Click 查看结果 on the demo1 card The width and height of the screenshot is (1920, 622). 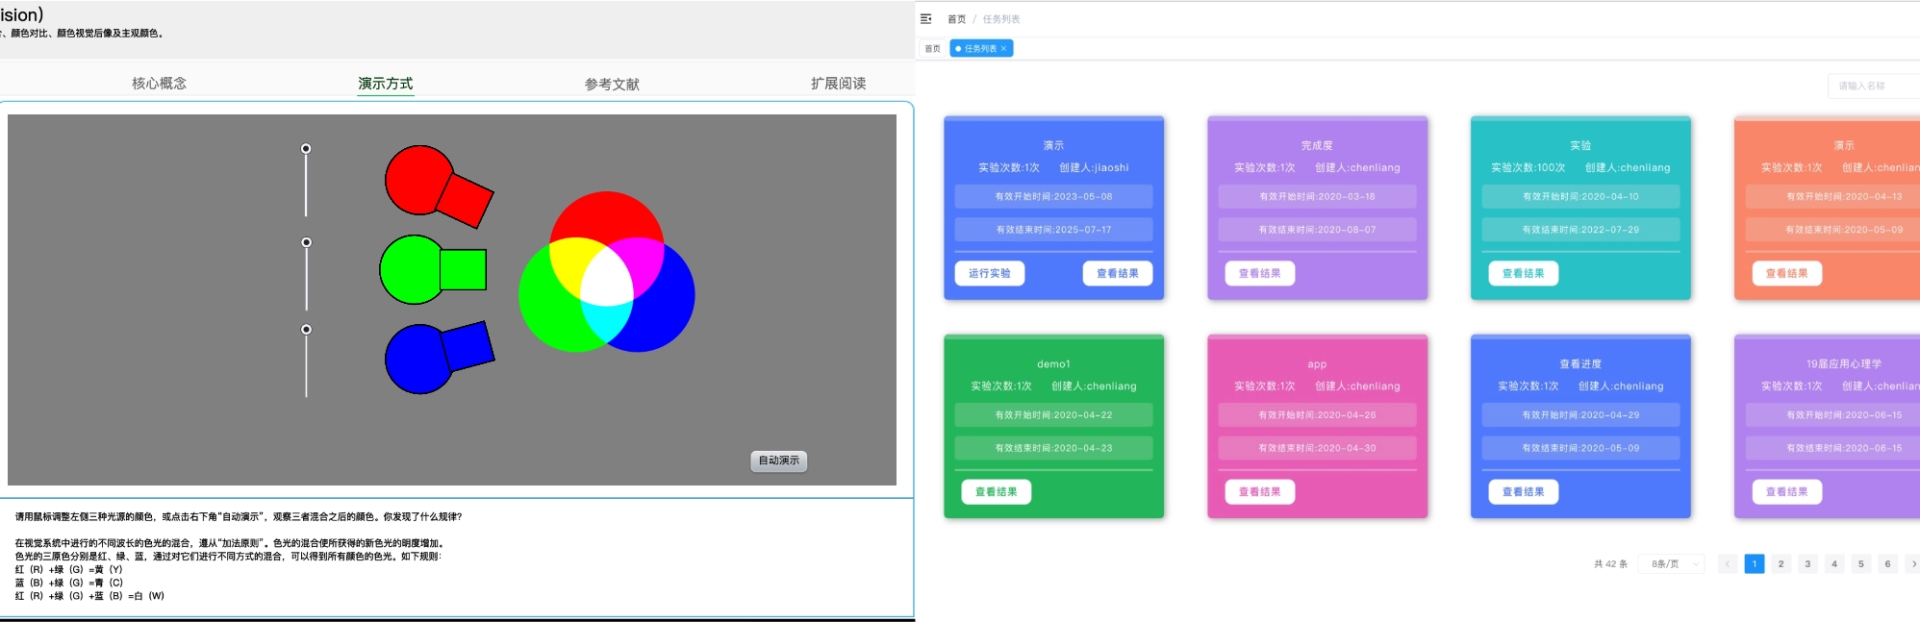coord(996,492)
